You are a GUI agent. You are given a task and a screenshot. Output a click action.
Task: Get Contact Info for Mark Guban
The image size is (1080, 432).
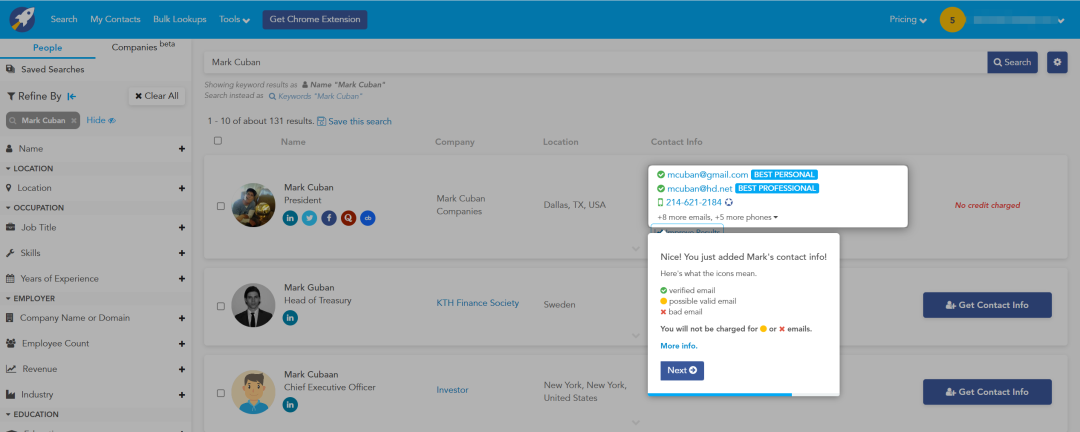pos(987,305)
